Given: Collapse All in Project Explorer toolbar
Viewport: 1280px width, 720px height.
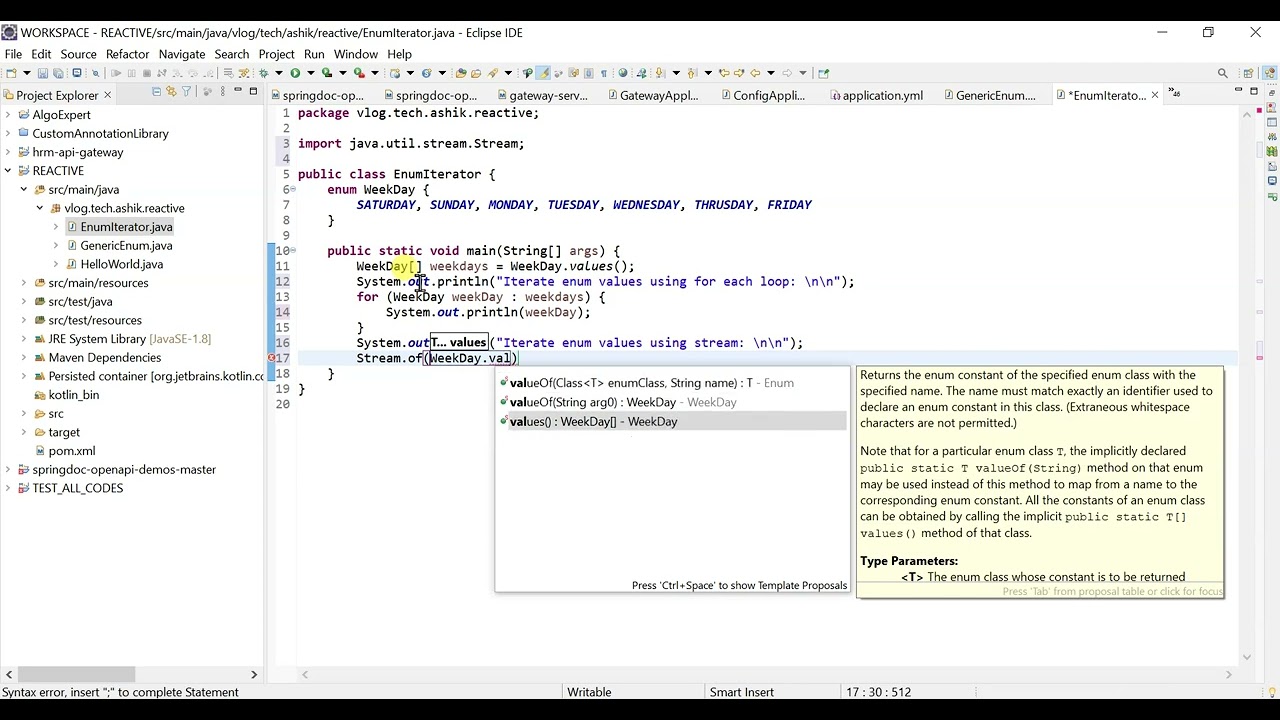Looking at the screenshot, I should point(155,92).
